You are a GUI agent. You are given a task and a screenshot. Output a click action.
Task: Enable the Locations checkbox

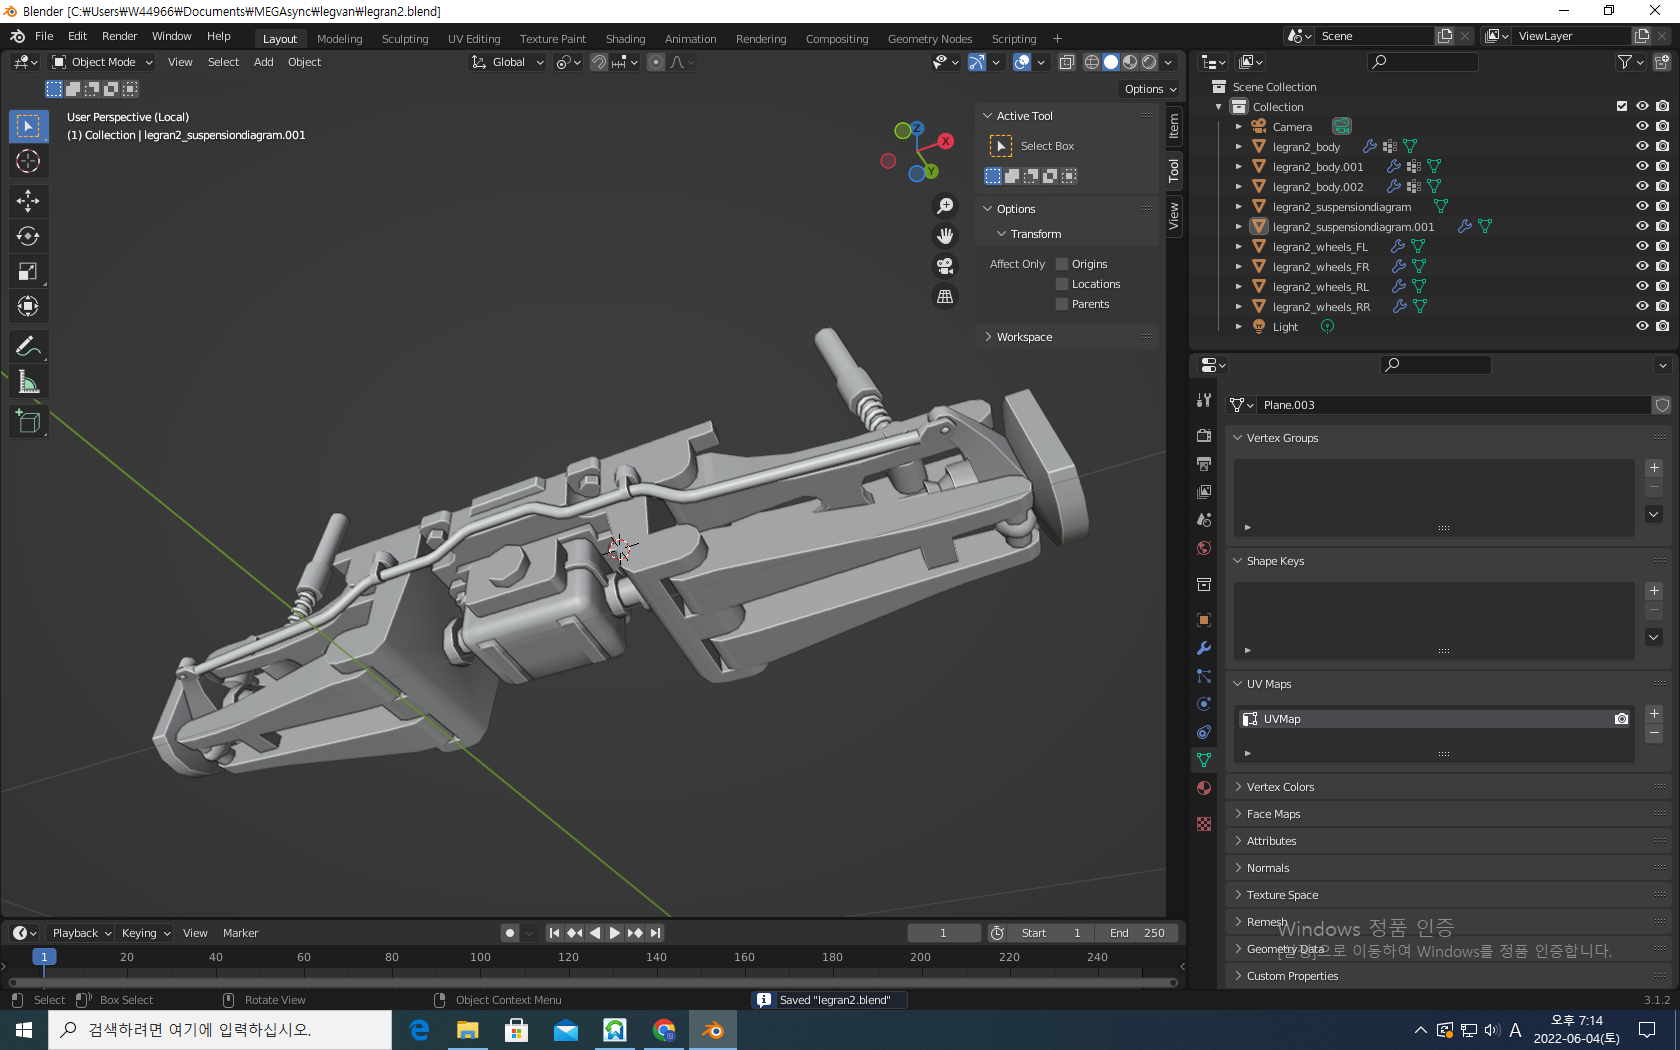tap(1062, 284)
